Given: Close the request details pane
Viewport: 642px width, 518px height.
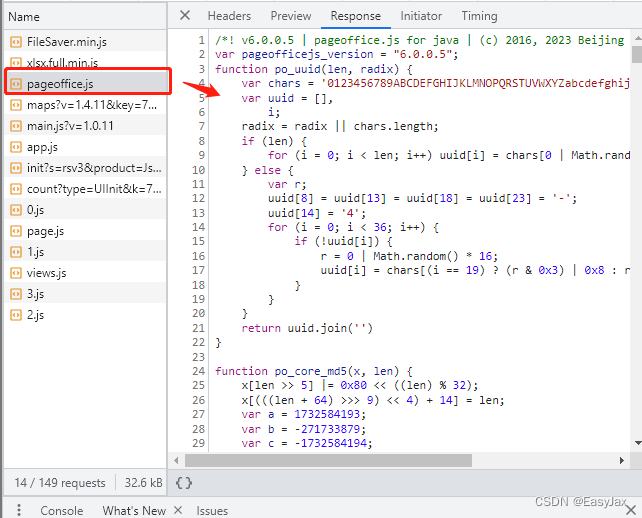Looking at the screenshot, I should click(x=185, y=16).
